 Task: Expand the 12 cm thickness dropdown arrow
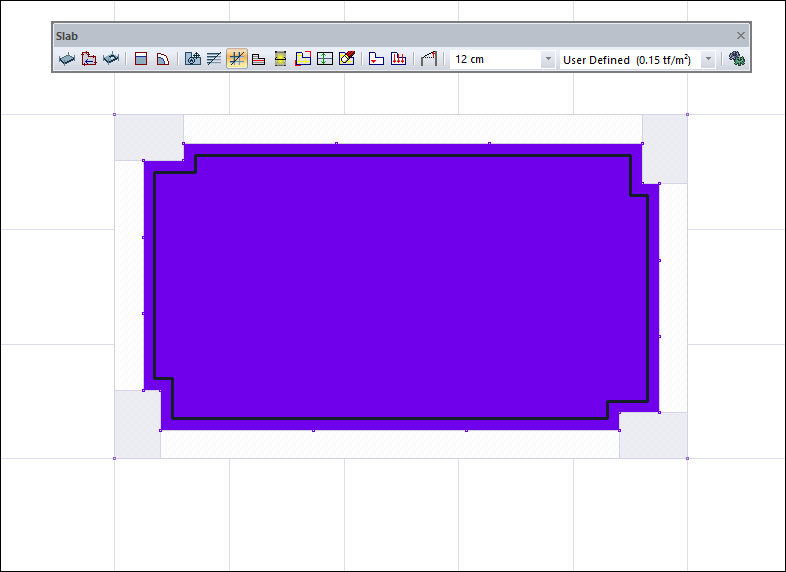547,60
